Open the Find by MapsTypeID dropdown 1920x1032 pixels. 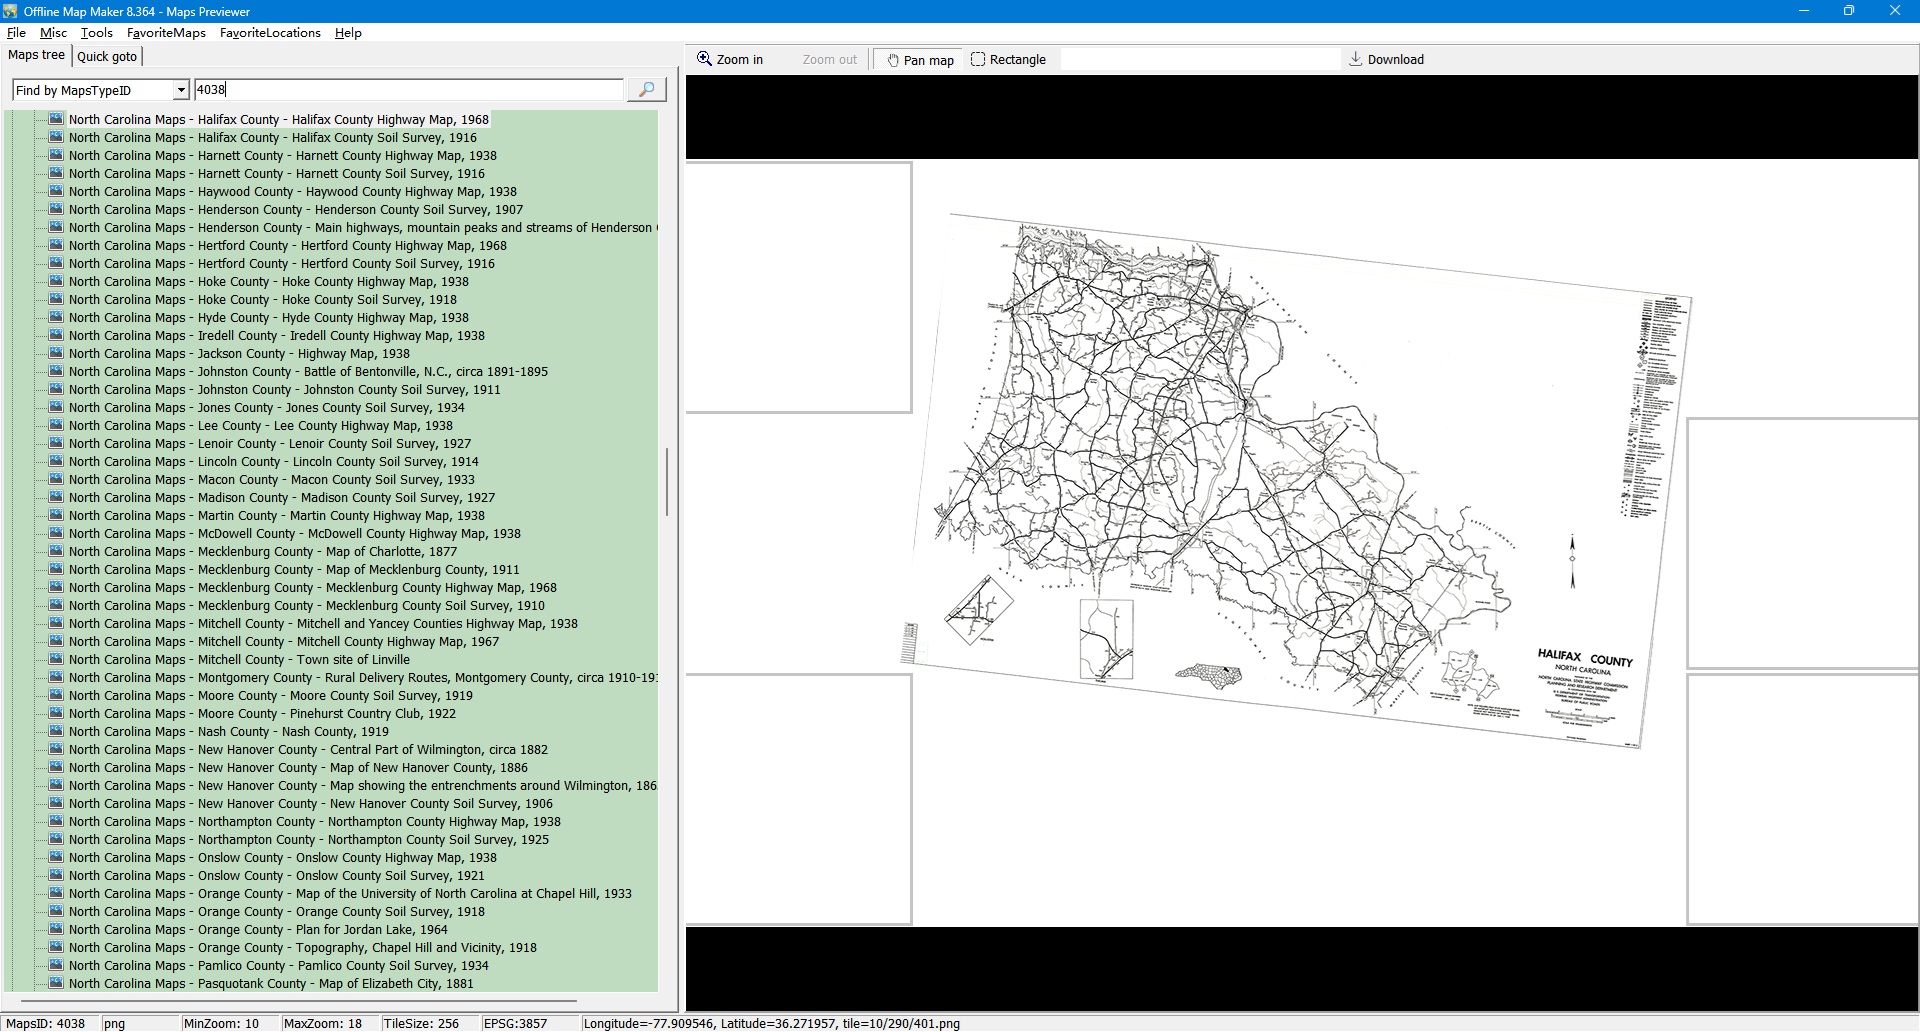[x=181, y=91]
